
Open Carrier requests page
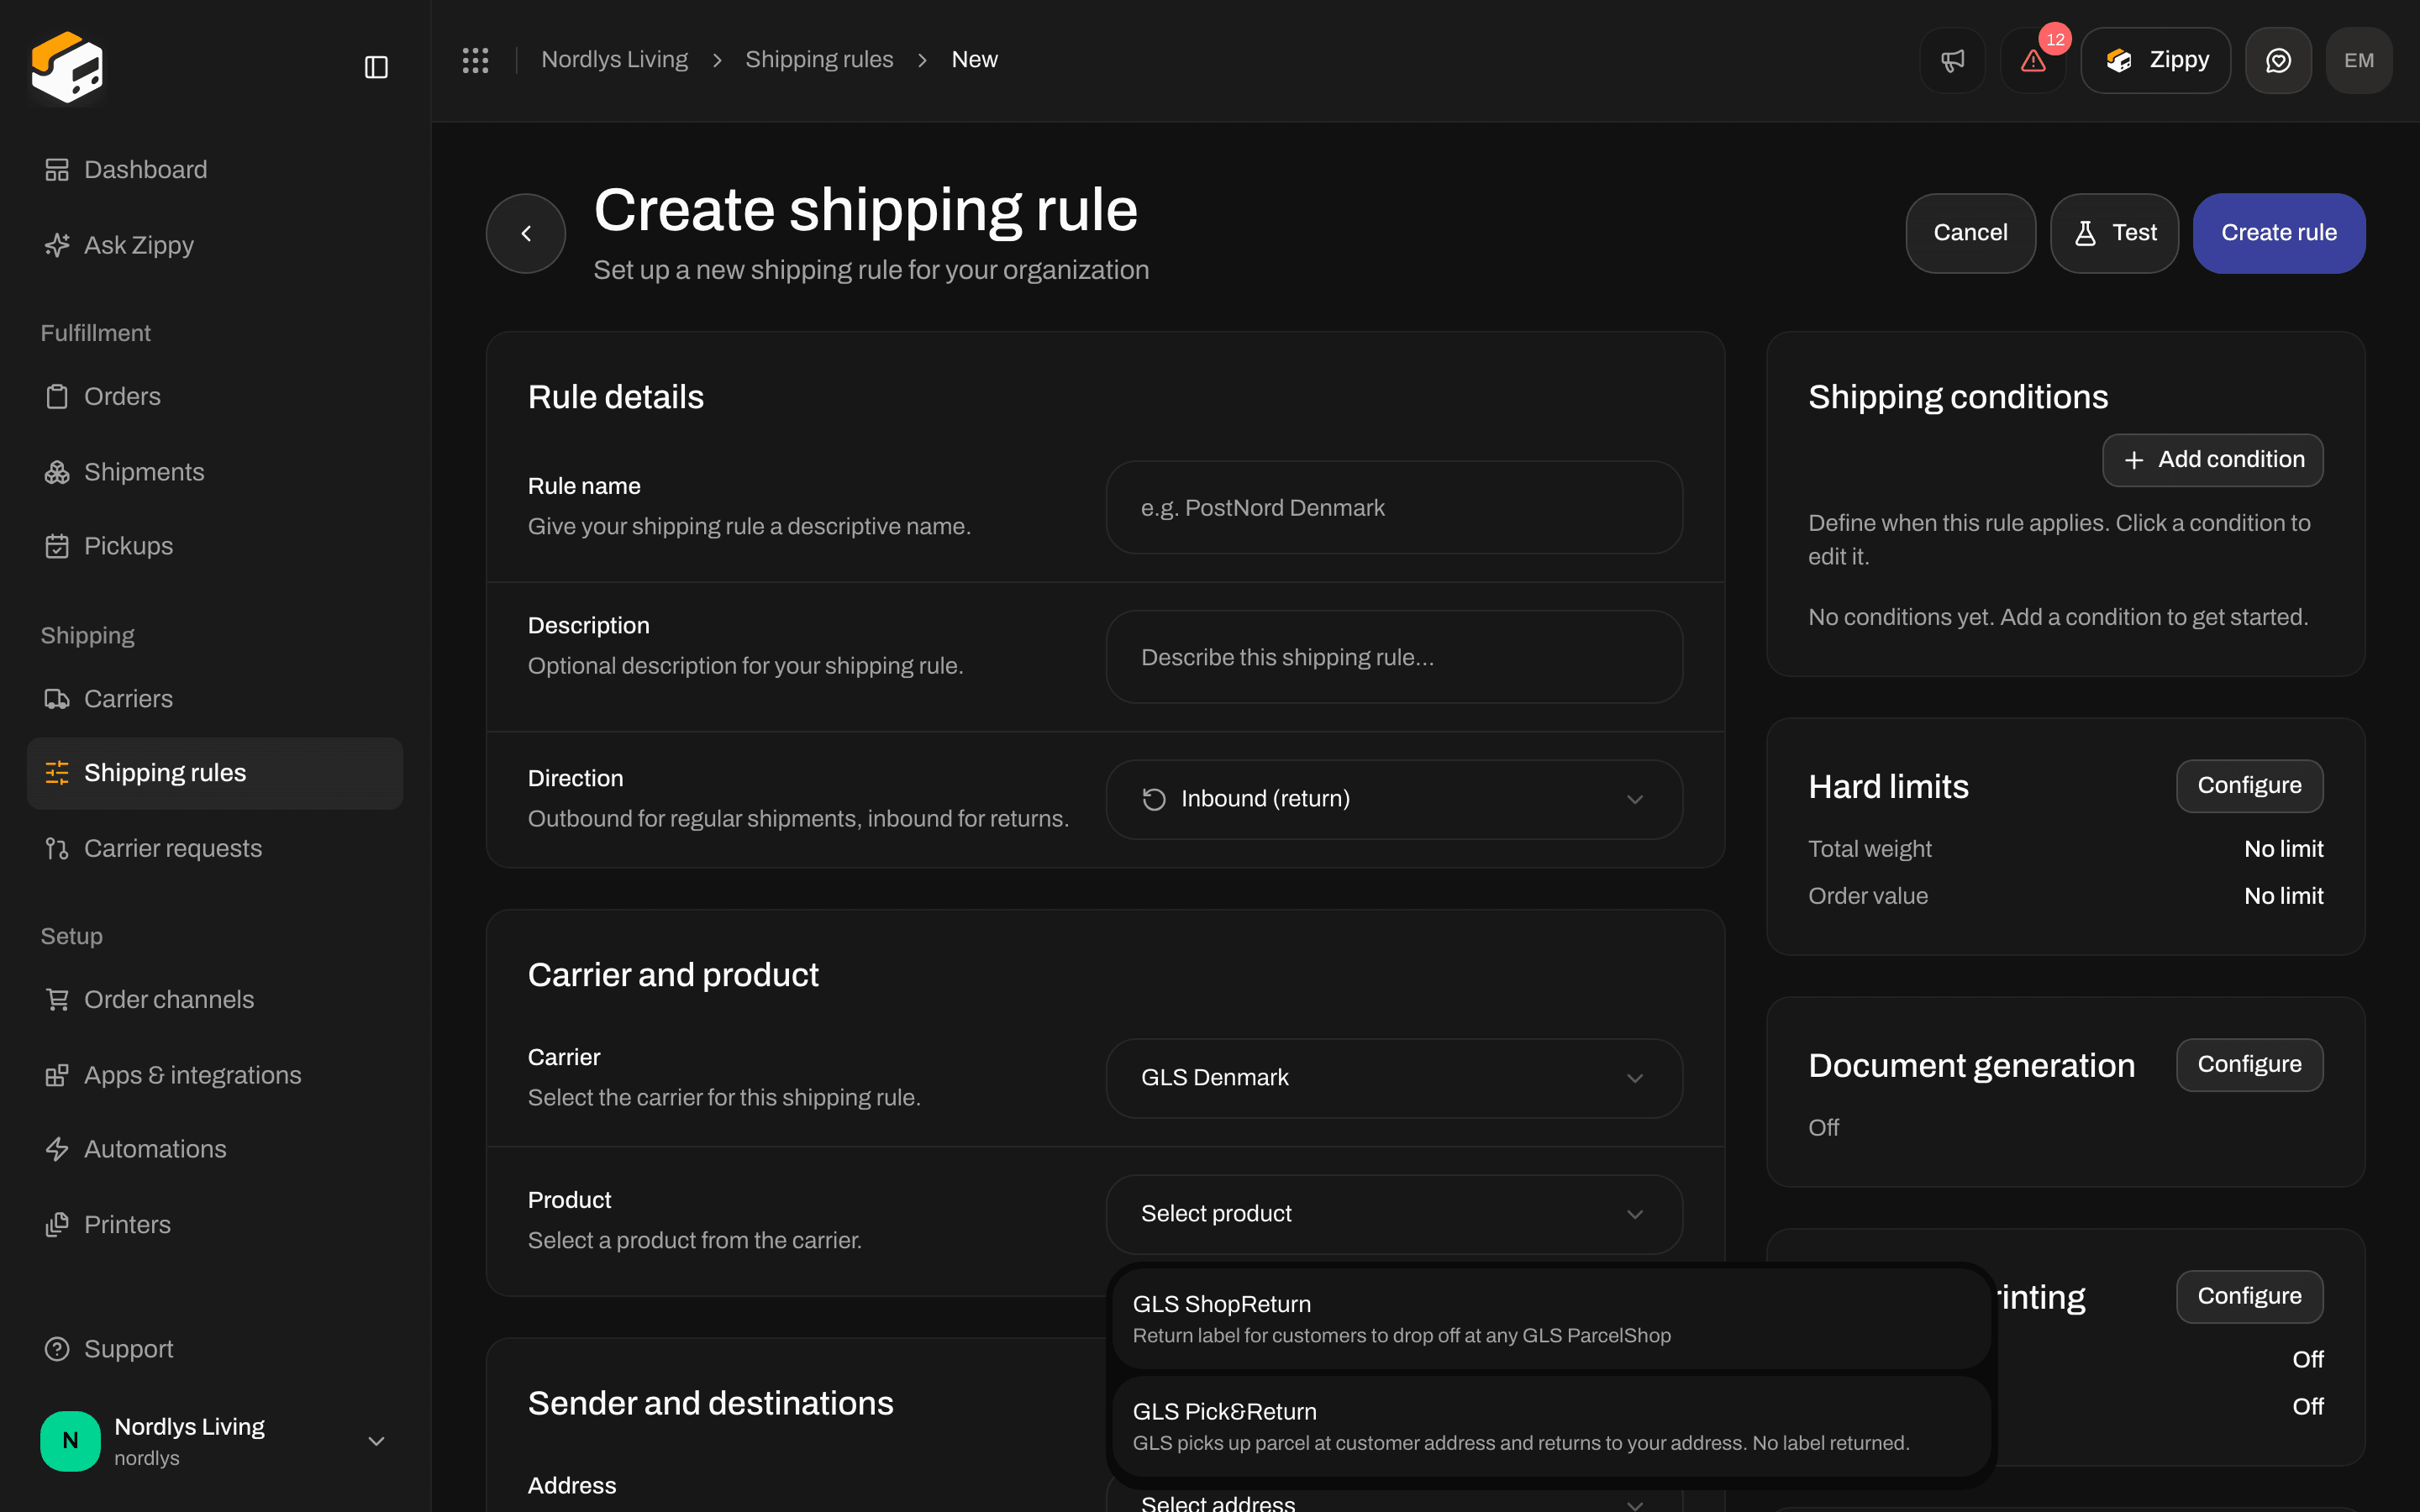(215, 849)
